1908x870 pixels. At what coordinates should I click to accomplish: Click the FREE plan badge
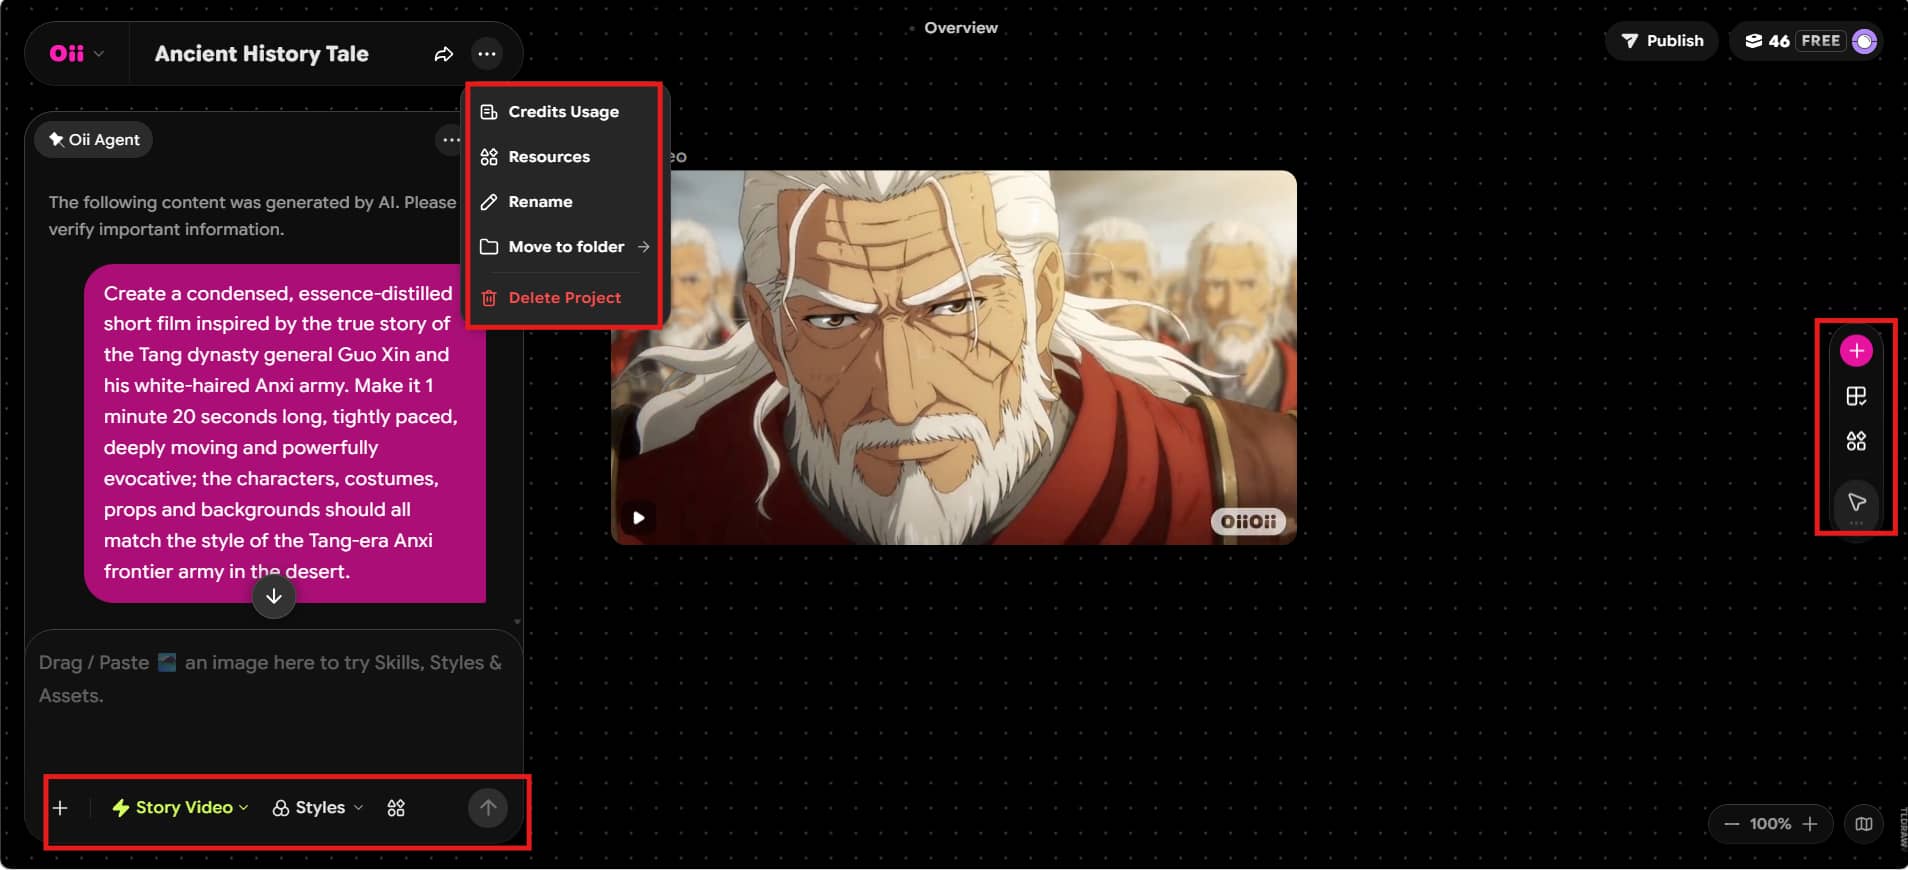(x=1820, y=41)
